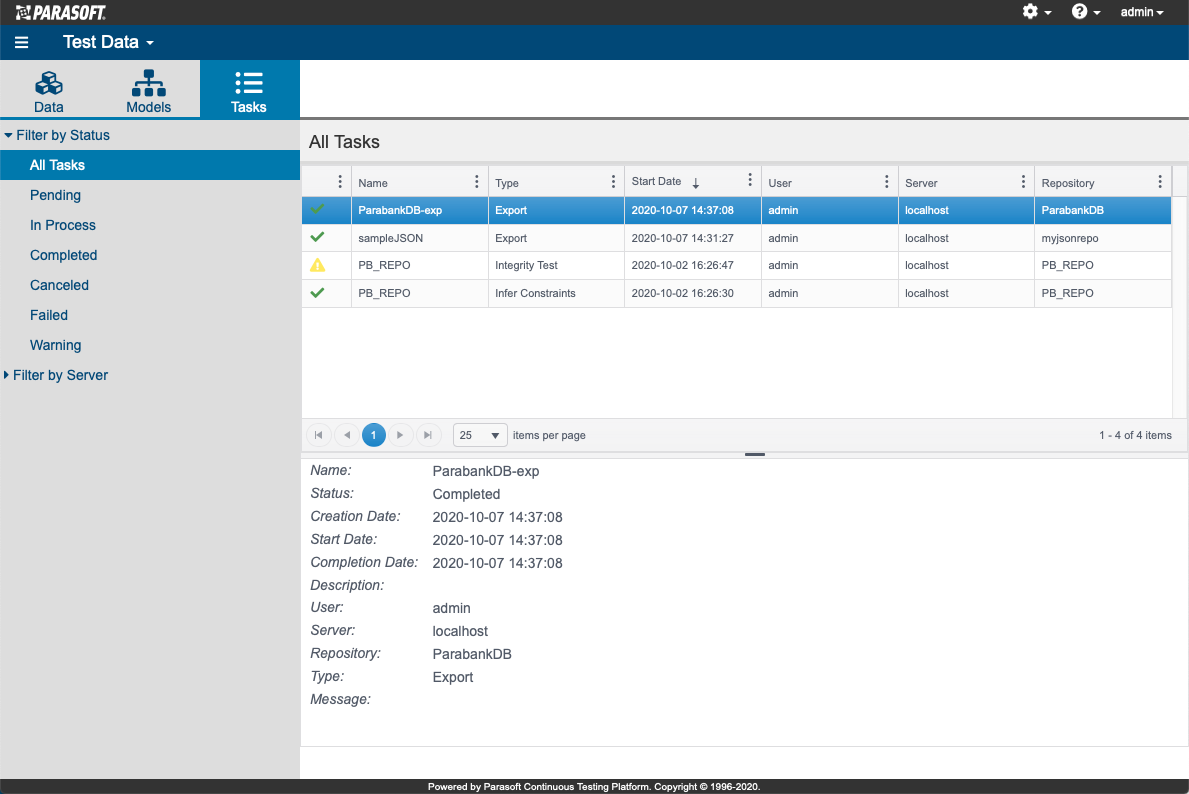The image size is (1189, 794).
Task: Collapse the Filter by Status section
Action: pyautogui.click(x=57, y=135)
